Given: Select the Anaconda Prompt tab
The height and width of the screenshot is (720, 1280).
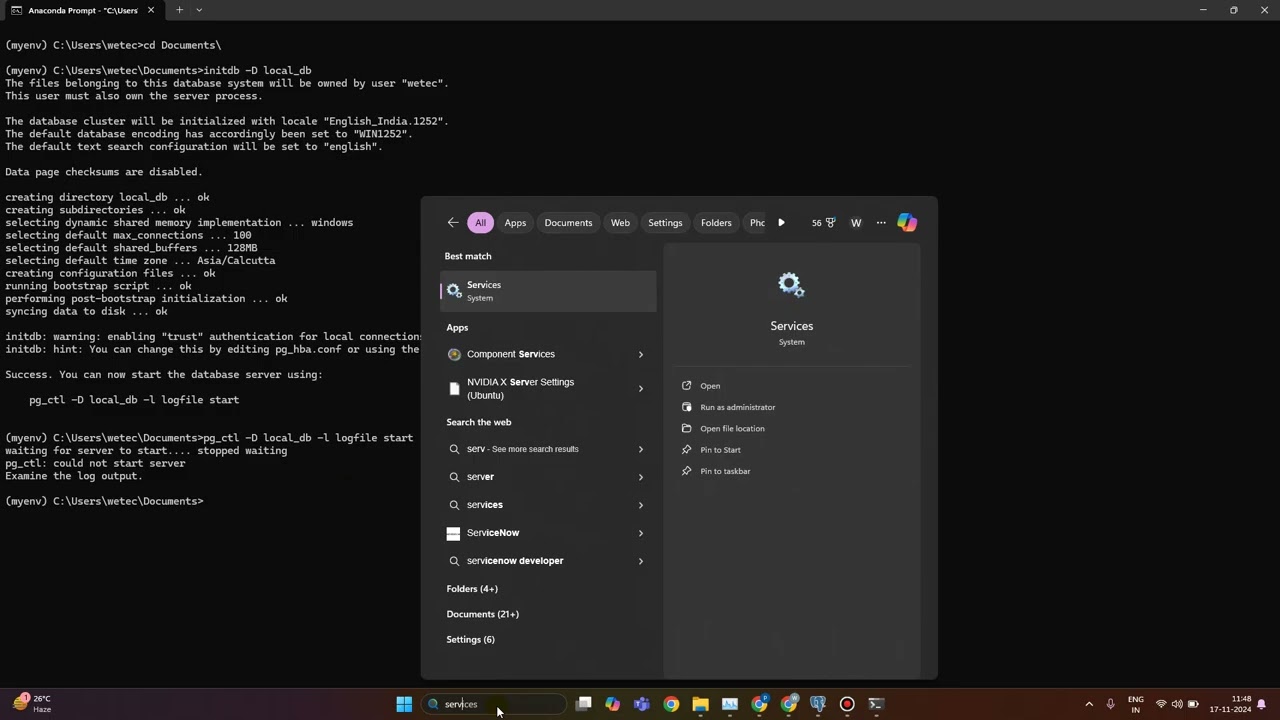Looking at the screenshot, I should (82, 10).
